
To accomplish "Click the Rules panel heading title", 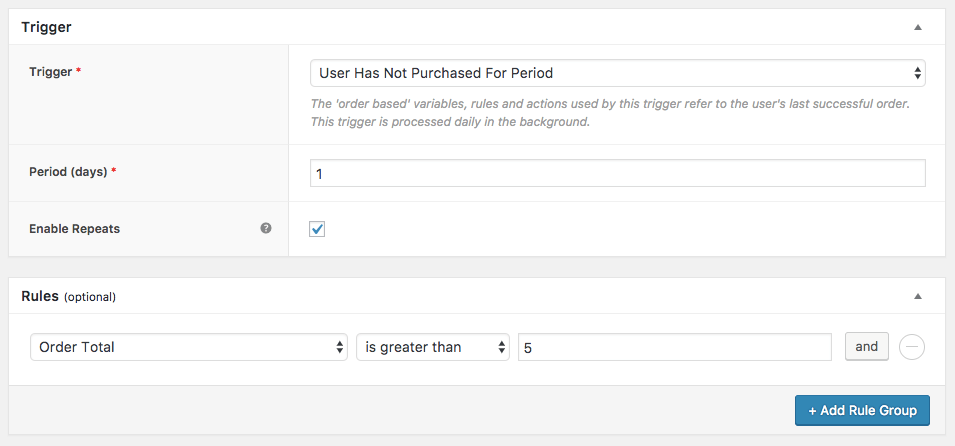I will (x=39, y=296).
